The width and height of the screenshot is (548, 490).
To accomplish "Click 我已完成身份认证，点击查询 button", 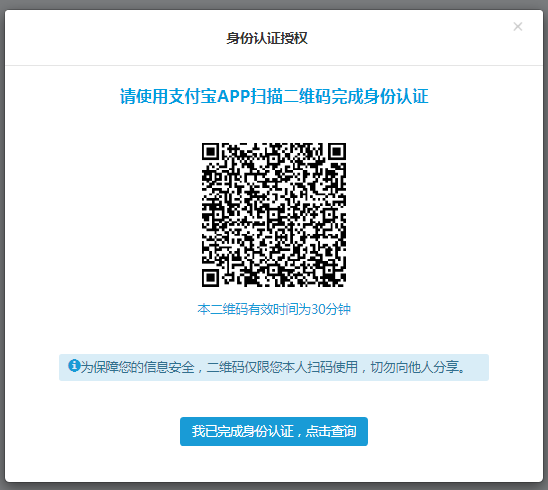I will (x=274, y=431).
